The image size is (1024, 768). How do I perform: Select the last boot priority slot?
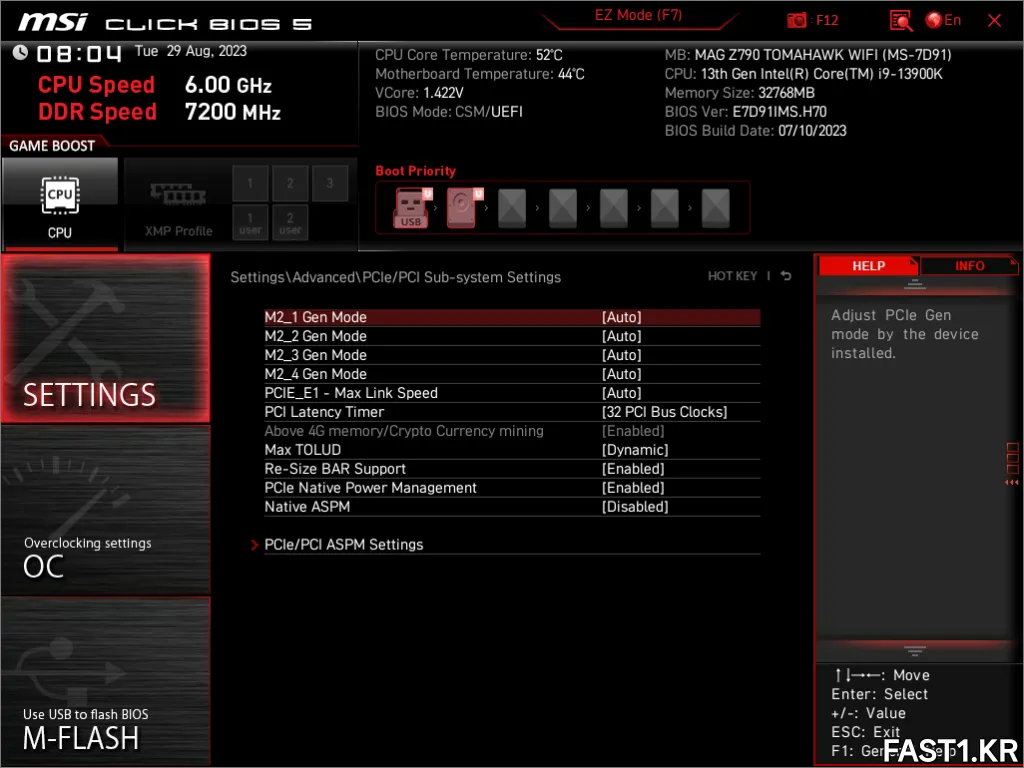pos(716,208)
